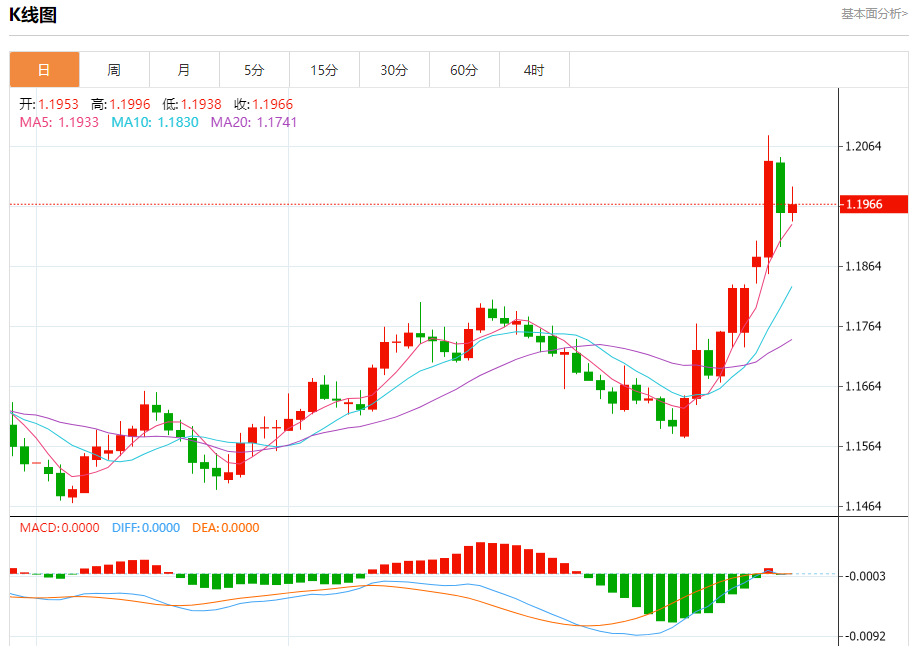Open the 基本面分析 link
Image resolution: width=913 pixels, height=646 pixels.
pyautogui.click(x=873, y=14)
